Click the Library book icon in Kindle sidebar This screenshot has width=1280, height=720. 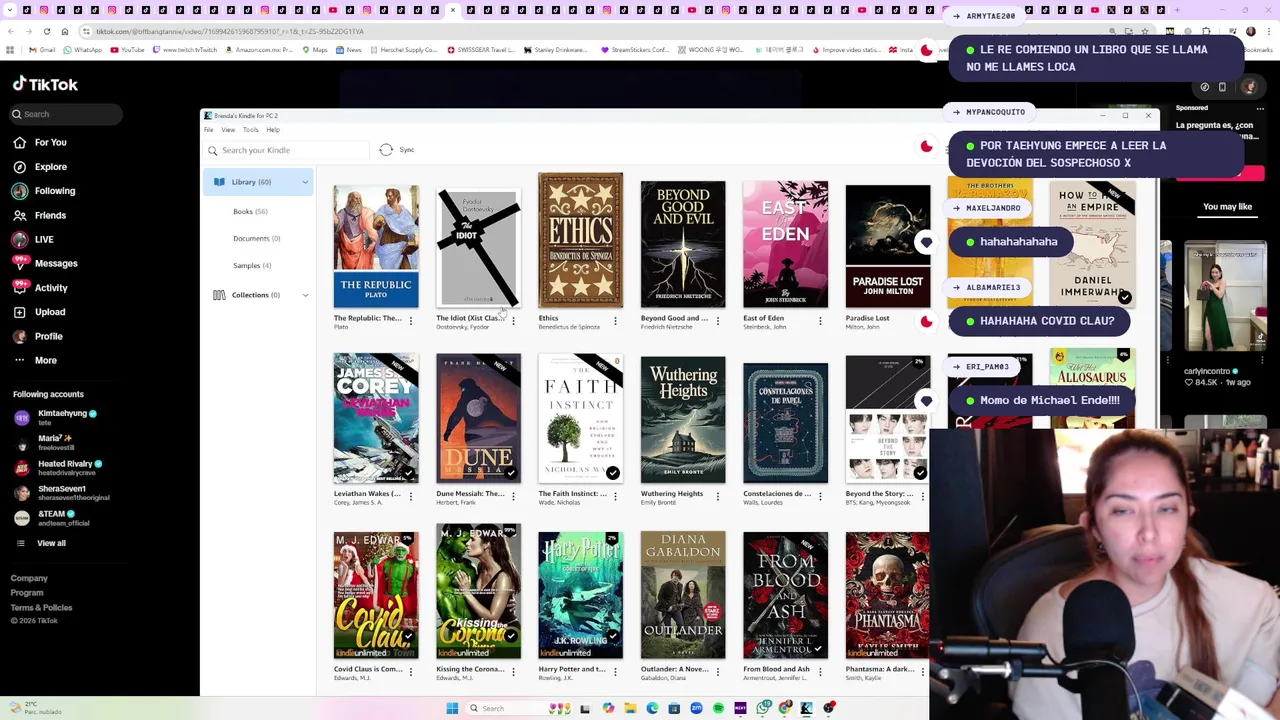click(x=219, y=182)
